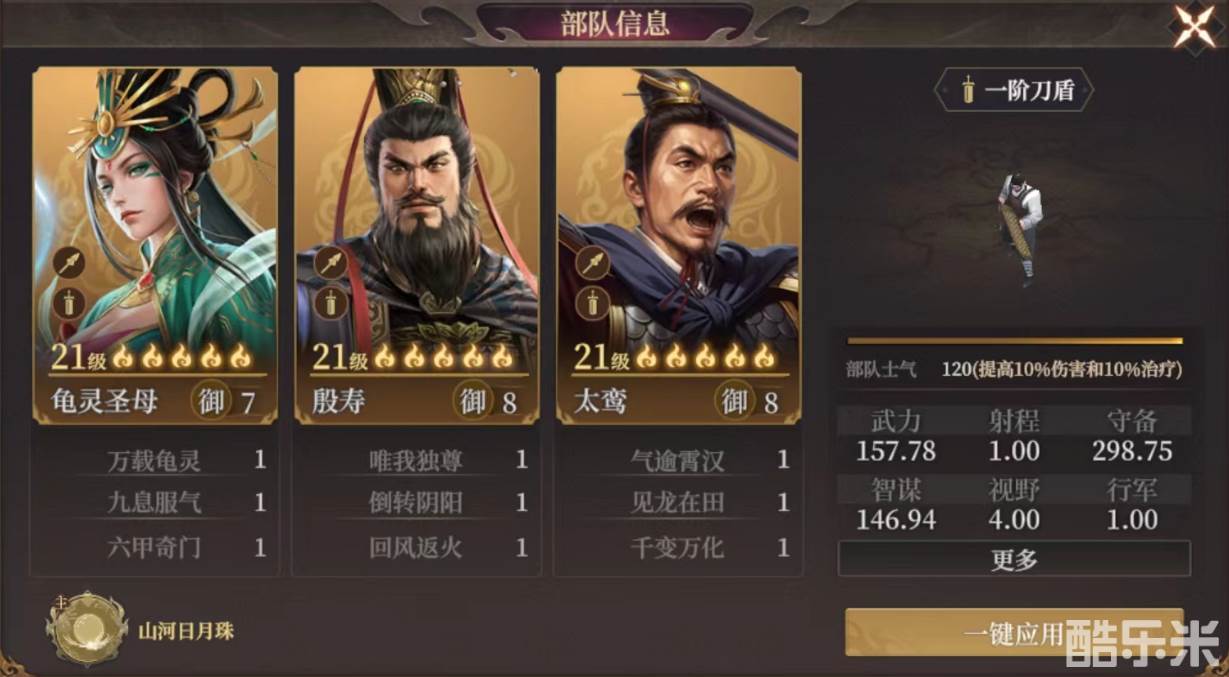The image size is (1229, 677).
Task: Select skill 万载龟灵
Action: point(155,461)
